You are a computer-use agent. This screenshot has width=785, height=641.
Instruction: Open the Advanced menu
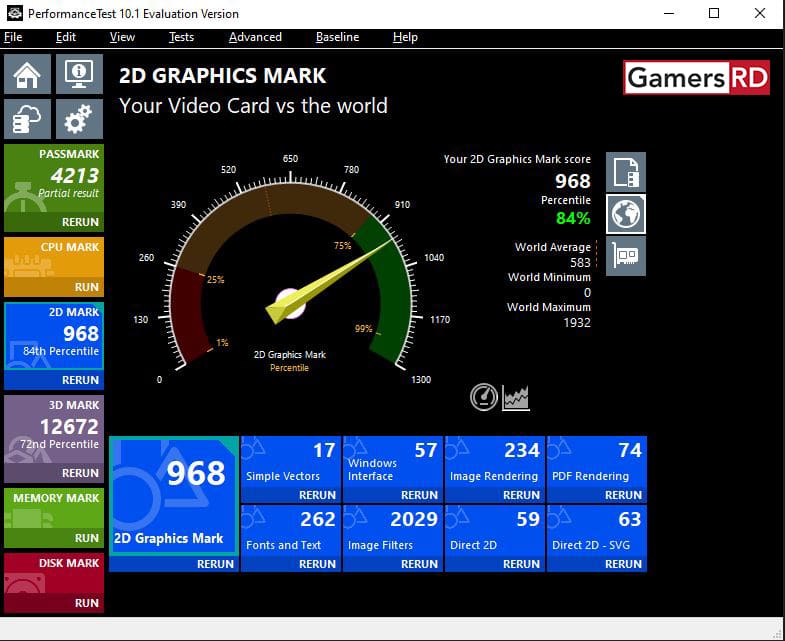pyautogui.click(x=255, y=37)
